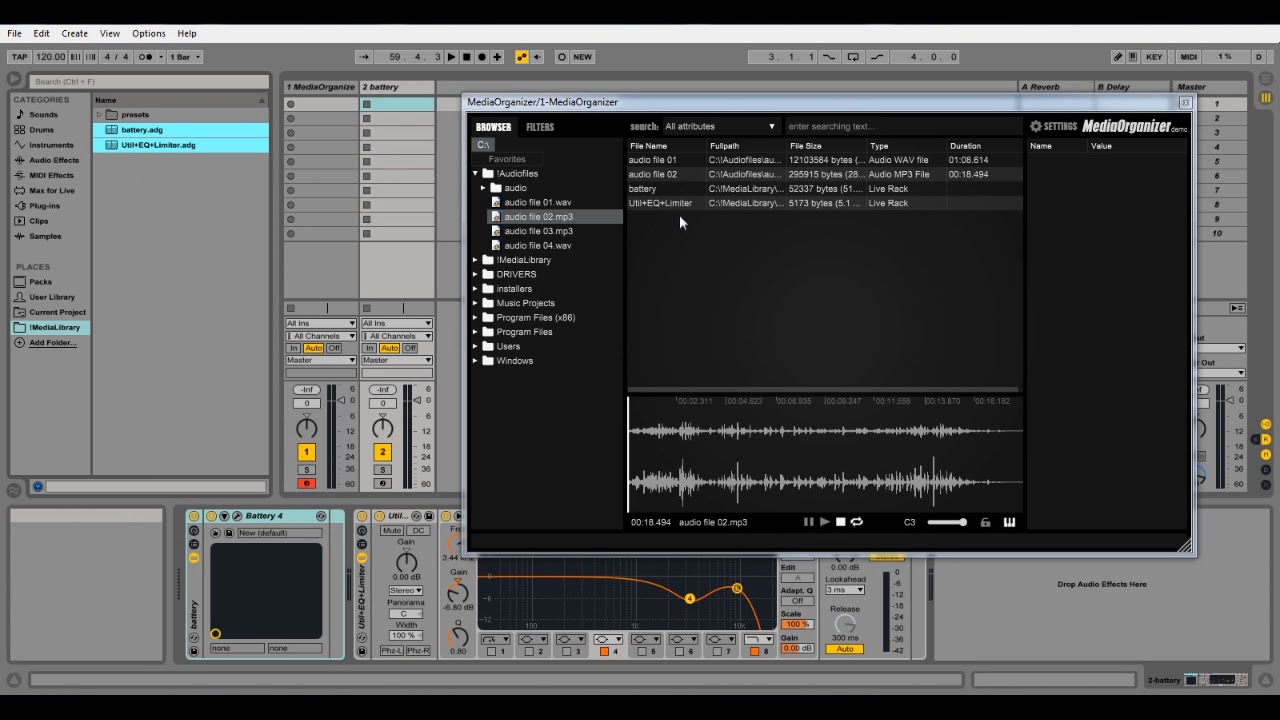
Task: Switch to the FILTERS tab in MediaOrganizer
Action: (x=539, y=127)
